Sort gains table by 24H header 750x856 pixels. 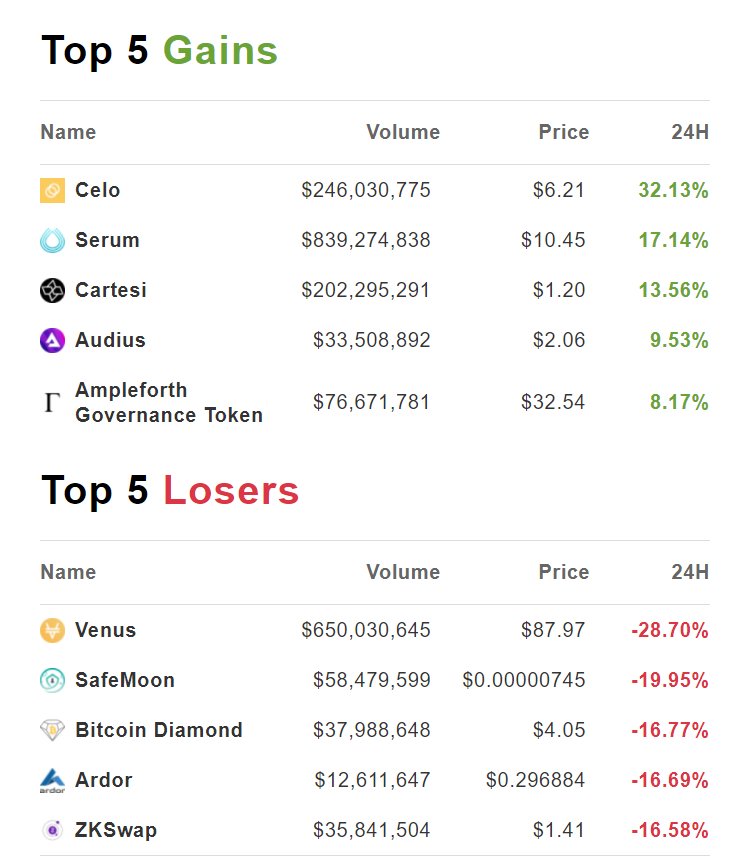690,132
